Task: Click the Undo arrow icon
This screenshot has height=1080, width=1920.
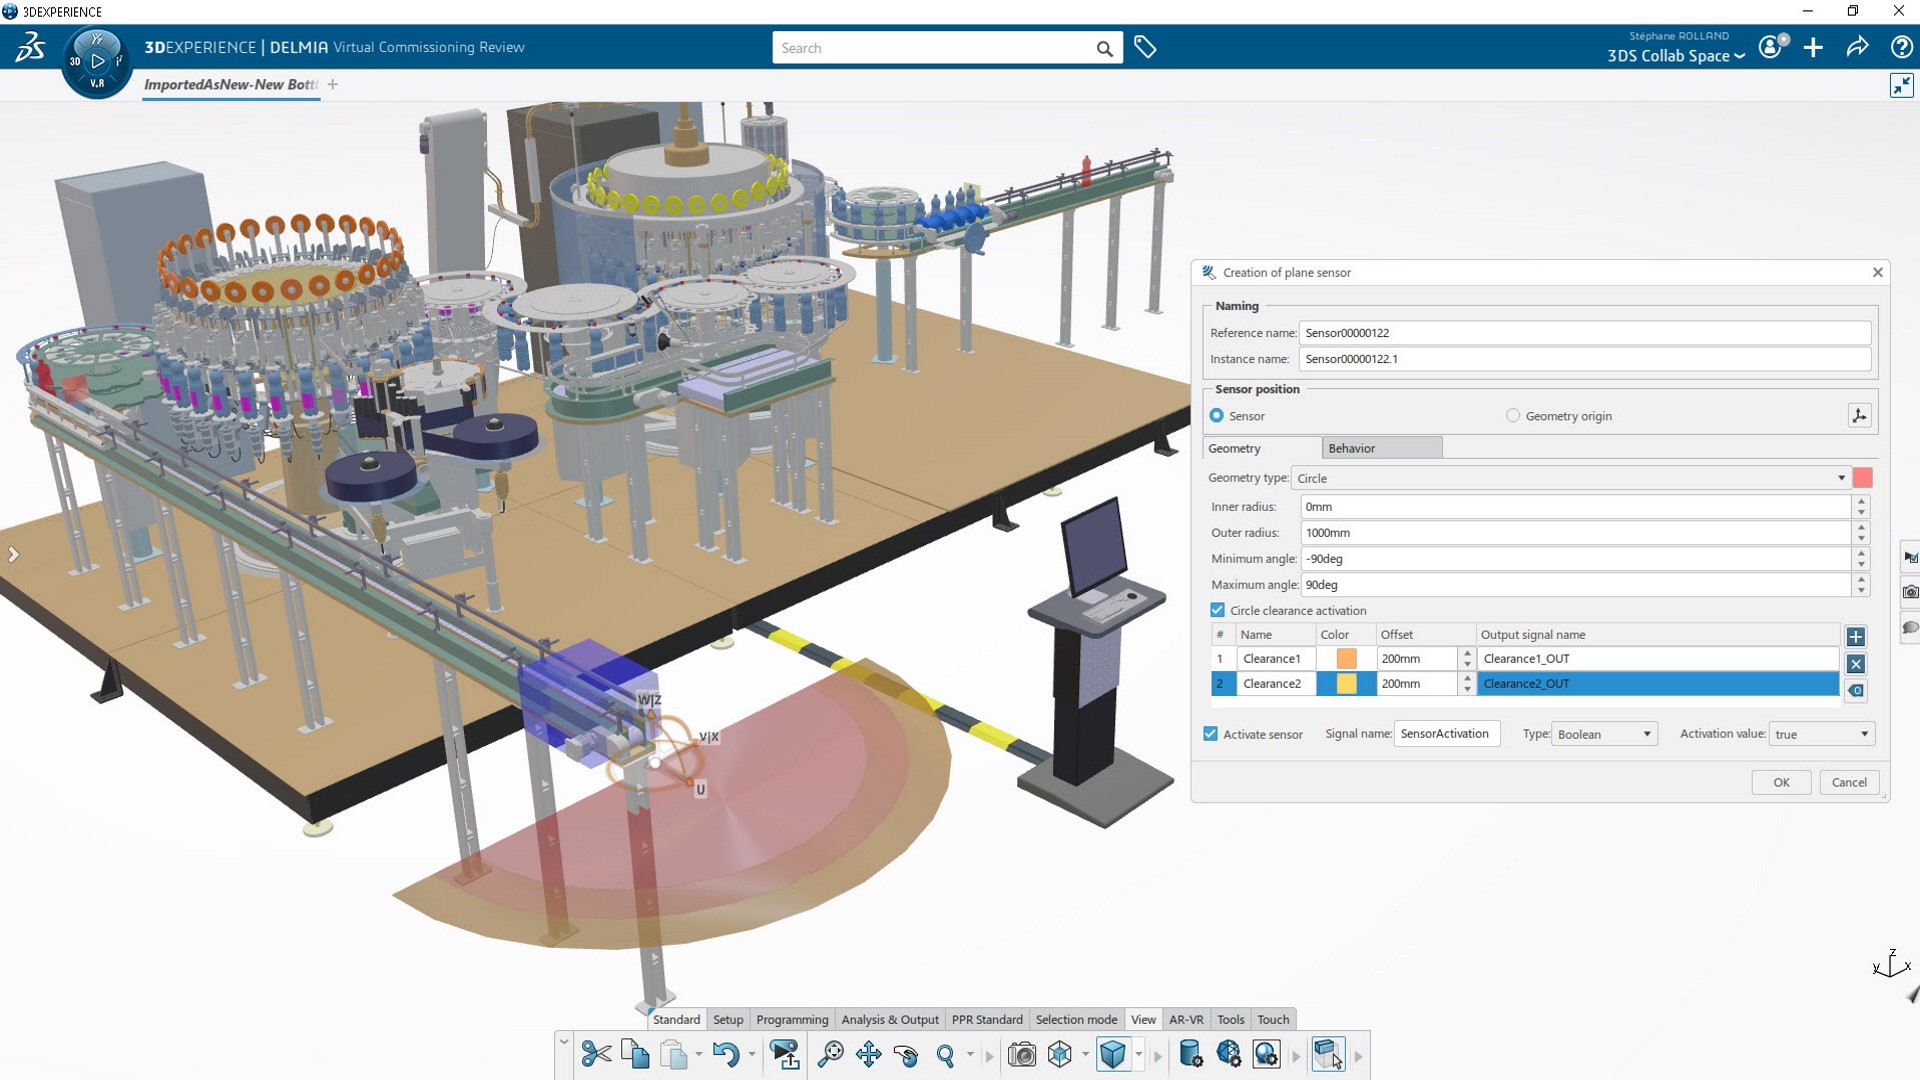Action: coord(726,1054)
